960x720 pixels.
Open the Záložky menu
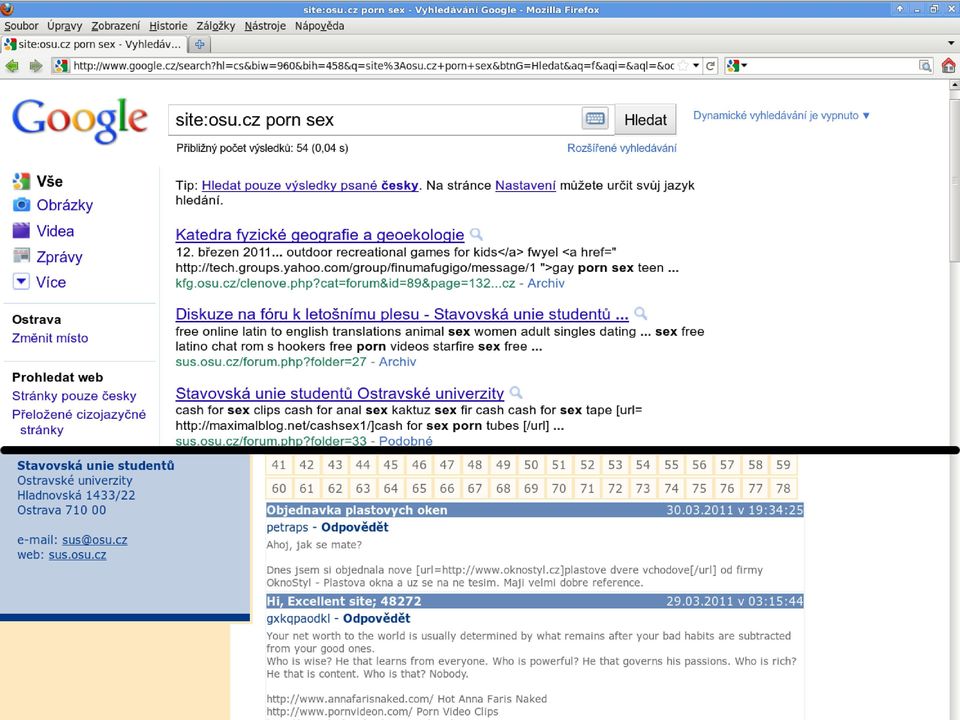point(216,26)
